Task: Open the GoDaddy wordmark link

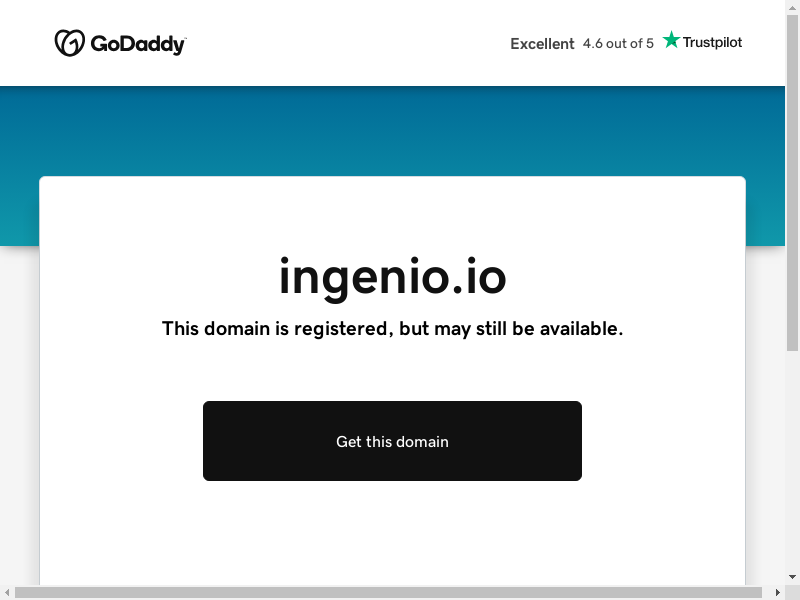Action: 138,44
